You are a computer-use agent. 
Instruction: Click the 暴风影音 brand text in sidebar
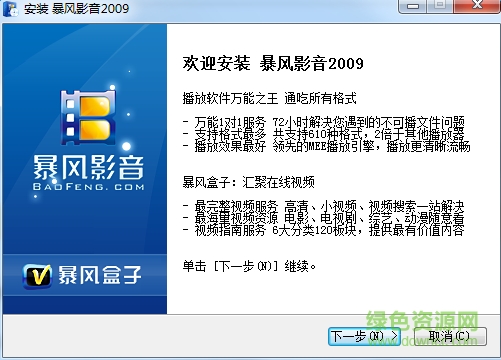click(x=89, y=167)
